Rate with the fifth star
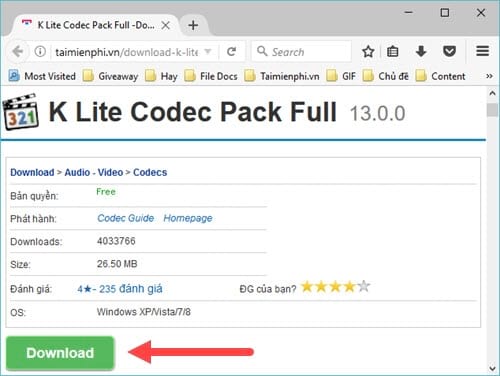Viewport: 500px width, 376px height. tap(364, 286)
